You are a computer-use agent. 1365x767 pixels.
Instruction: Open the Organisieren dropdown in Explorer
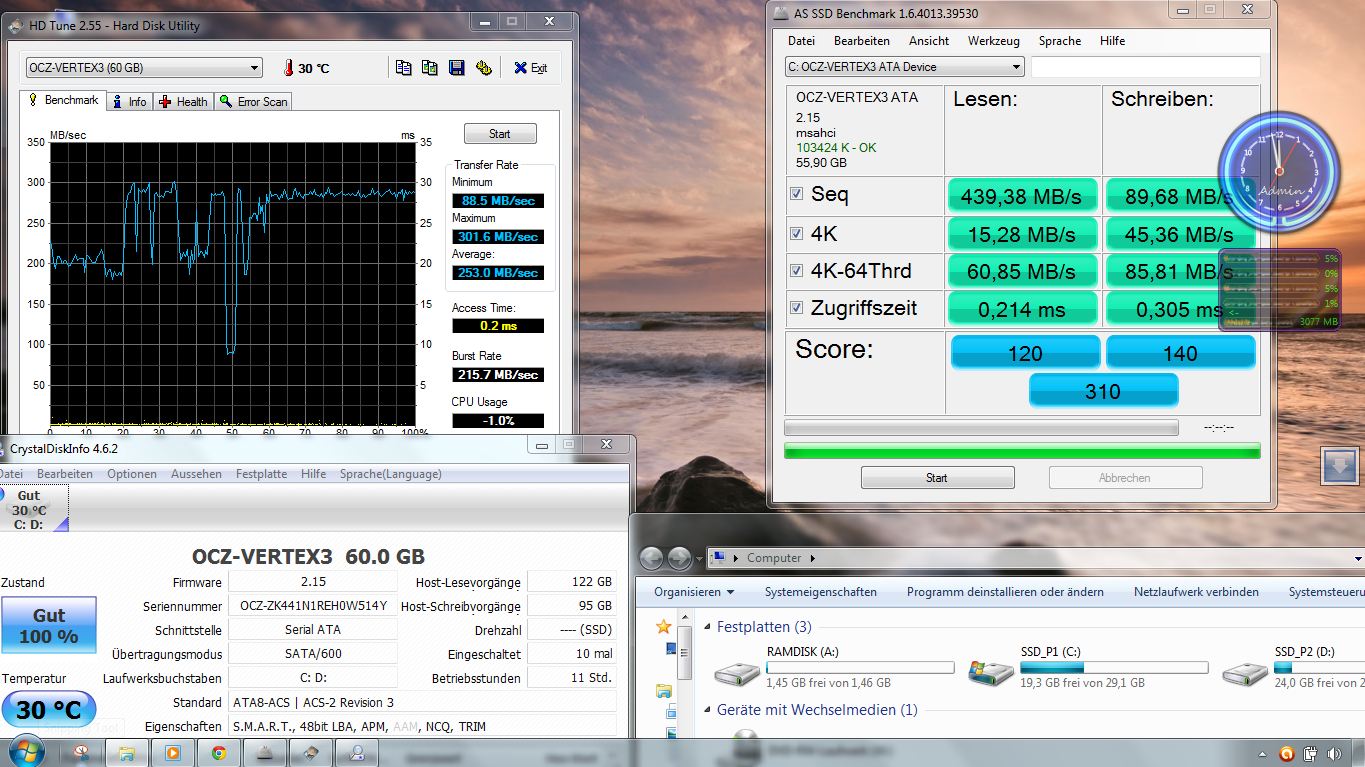(x=694, y=592)
